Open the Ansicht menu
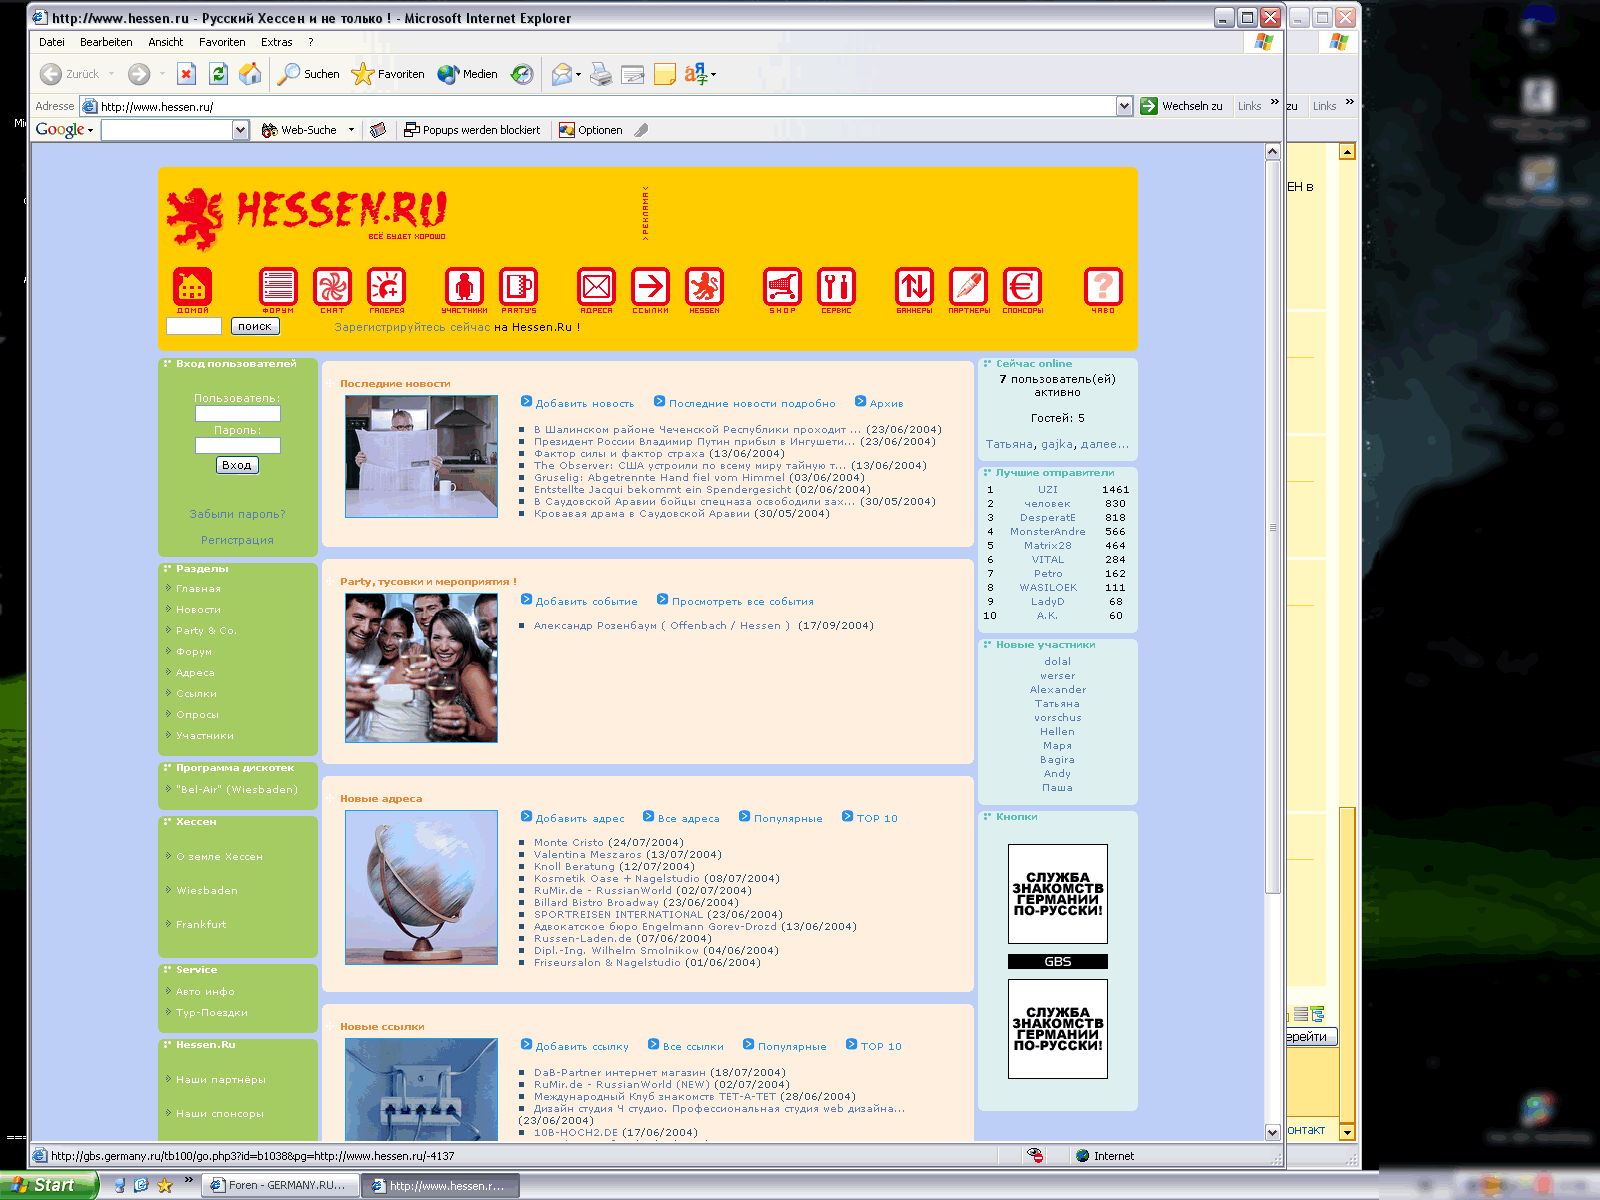Screen dimensions: 1600x1200 pyautogui.click(x=166, y=42)
